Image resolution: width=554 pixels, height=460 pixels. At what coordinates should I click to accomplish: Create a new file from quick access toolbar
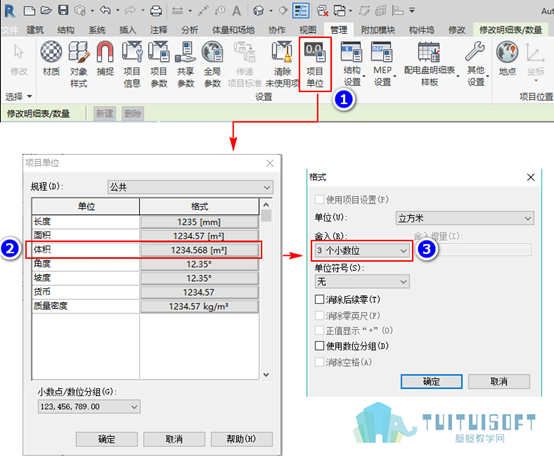[29, 11]
